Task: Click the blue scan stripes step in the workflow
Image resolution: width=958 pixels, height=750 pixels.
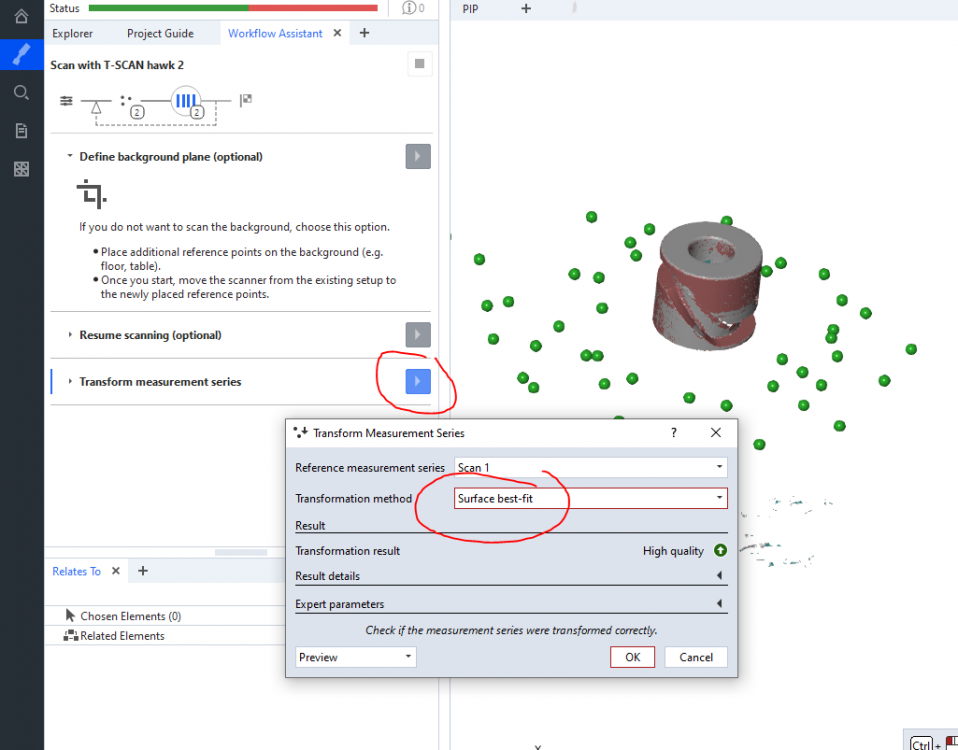Action: click(x=186, y=101)
